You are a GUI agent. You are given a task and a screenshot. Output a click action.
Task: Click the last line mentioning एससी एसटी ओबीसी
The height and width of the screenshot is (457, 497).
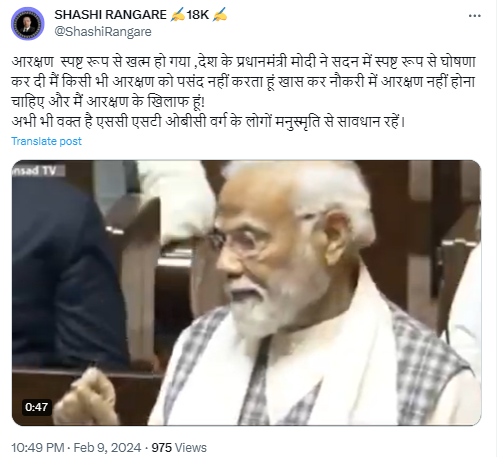point(208,122)
